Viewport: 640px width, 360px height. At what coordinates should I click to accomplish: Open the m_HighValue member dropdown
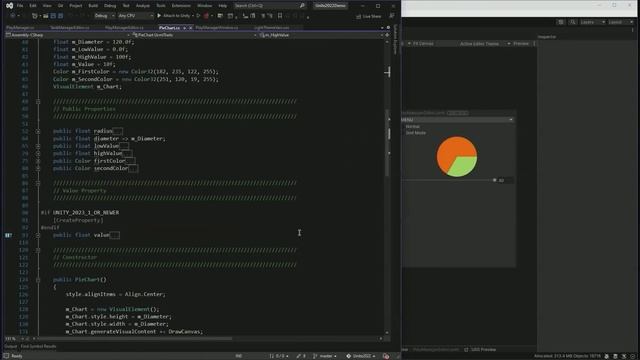tap(321, 35)
